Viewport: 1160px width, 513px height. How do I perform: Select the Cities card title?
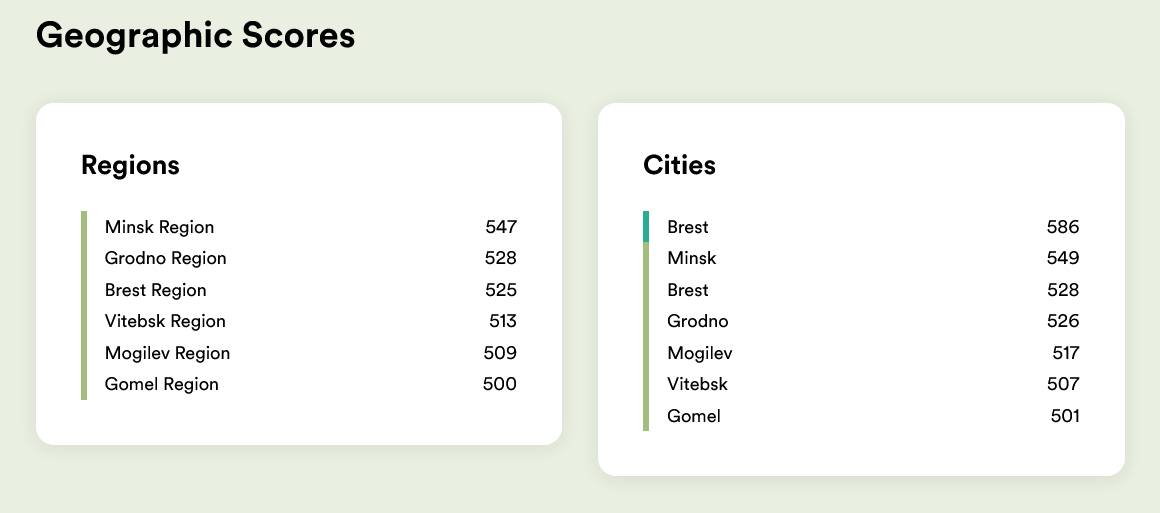pyautogui.click(x=679, y=165)
